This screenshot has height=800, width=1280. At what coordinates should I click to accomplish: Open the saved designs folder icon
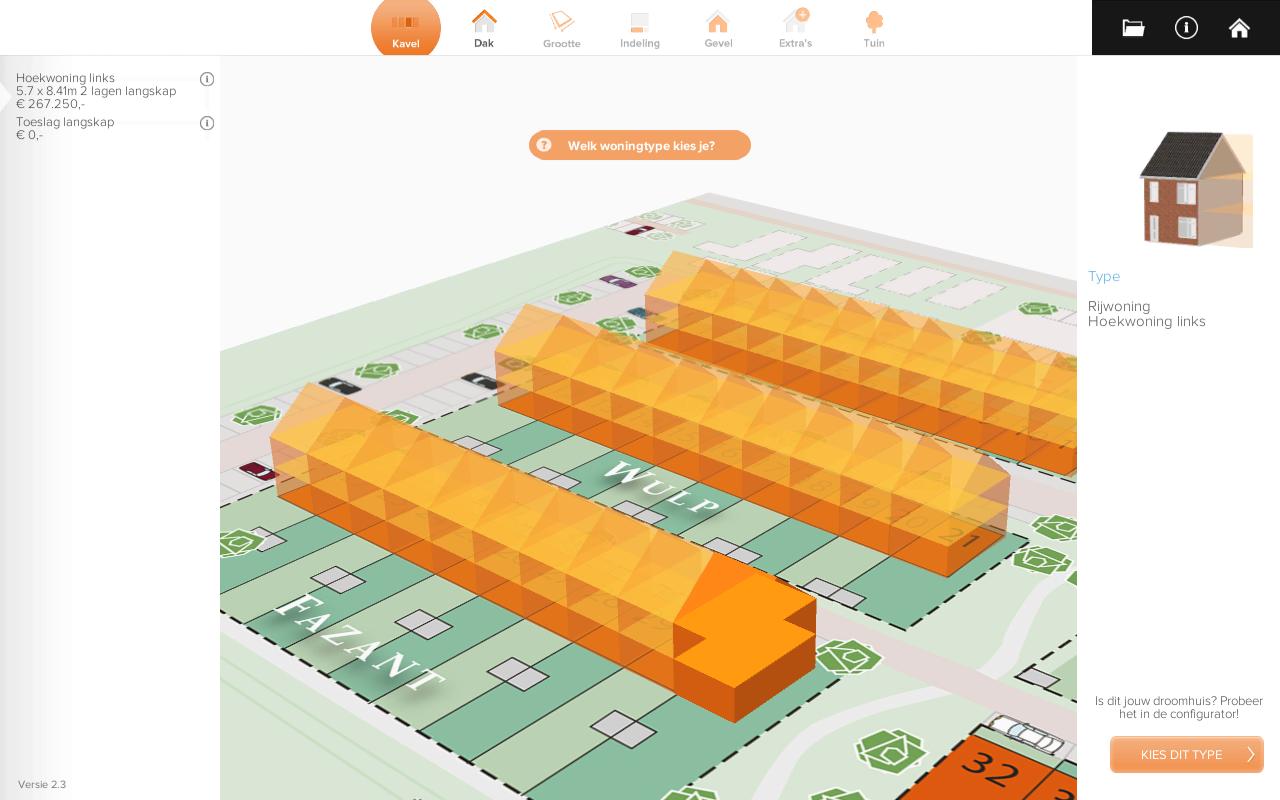pyautogui.click(x=1133, y=28)
